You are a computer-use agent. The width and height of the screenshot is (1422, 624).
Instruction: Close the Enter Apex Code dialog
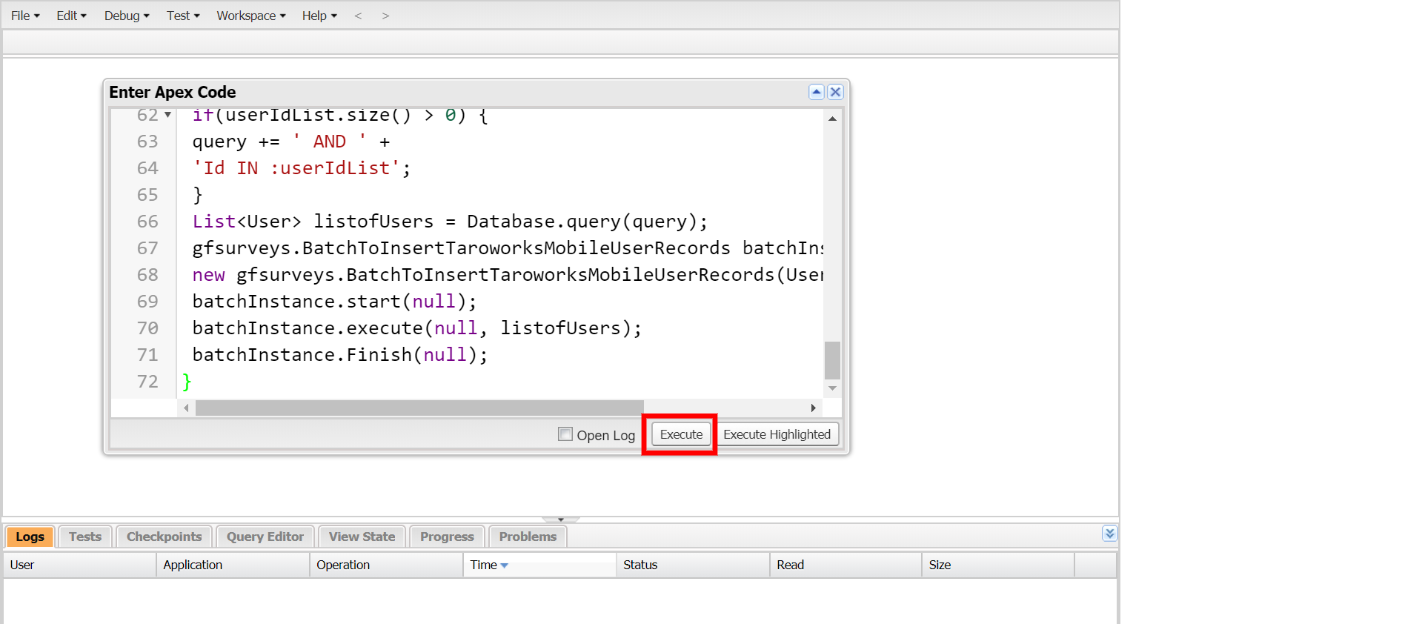[x=835, y=92]
